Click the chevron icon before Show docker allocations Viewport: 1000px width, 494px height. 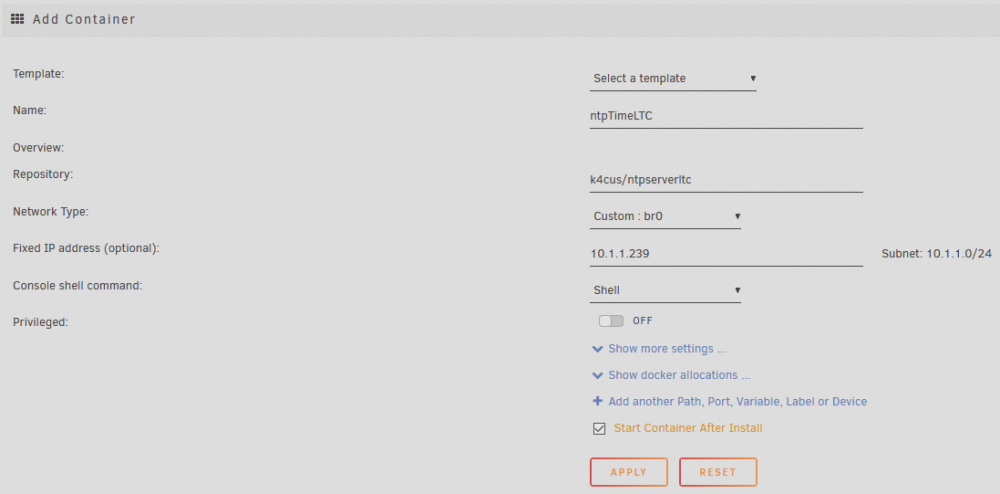point(598,375)
